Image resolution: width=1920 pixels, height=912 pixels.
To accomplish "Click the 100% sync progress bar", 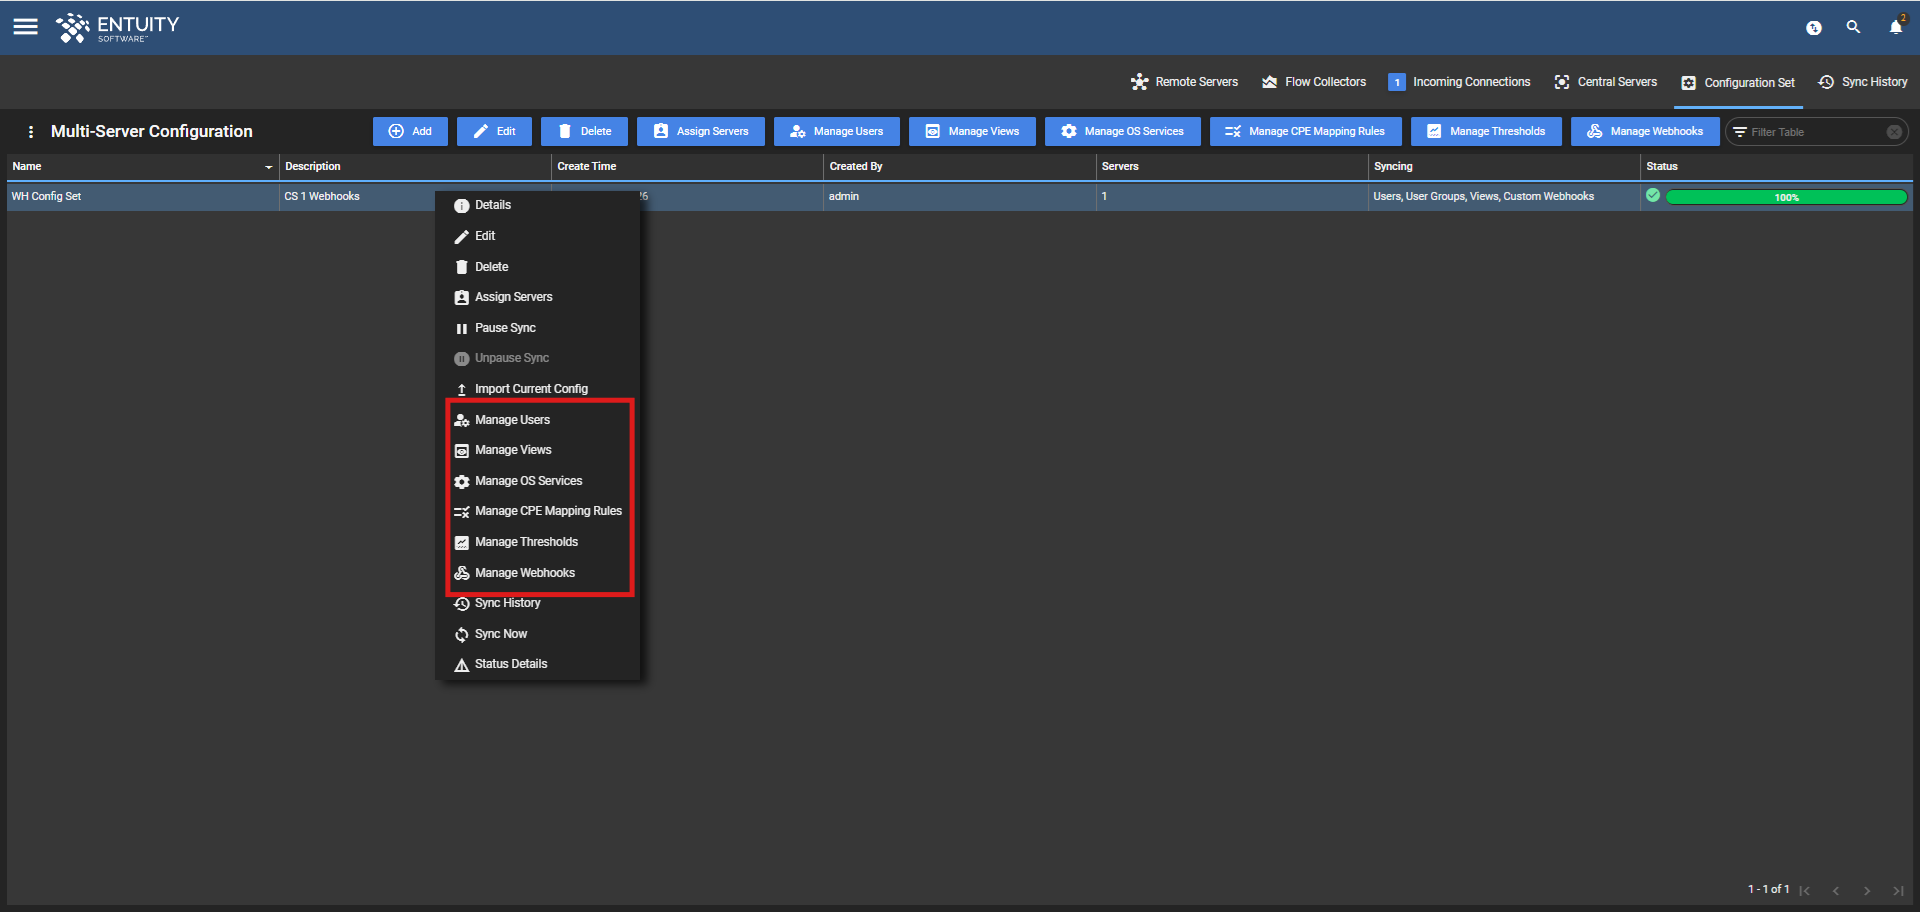I will 1786,197.
